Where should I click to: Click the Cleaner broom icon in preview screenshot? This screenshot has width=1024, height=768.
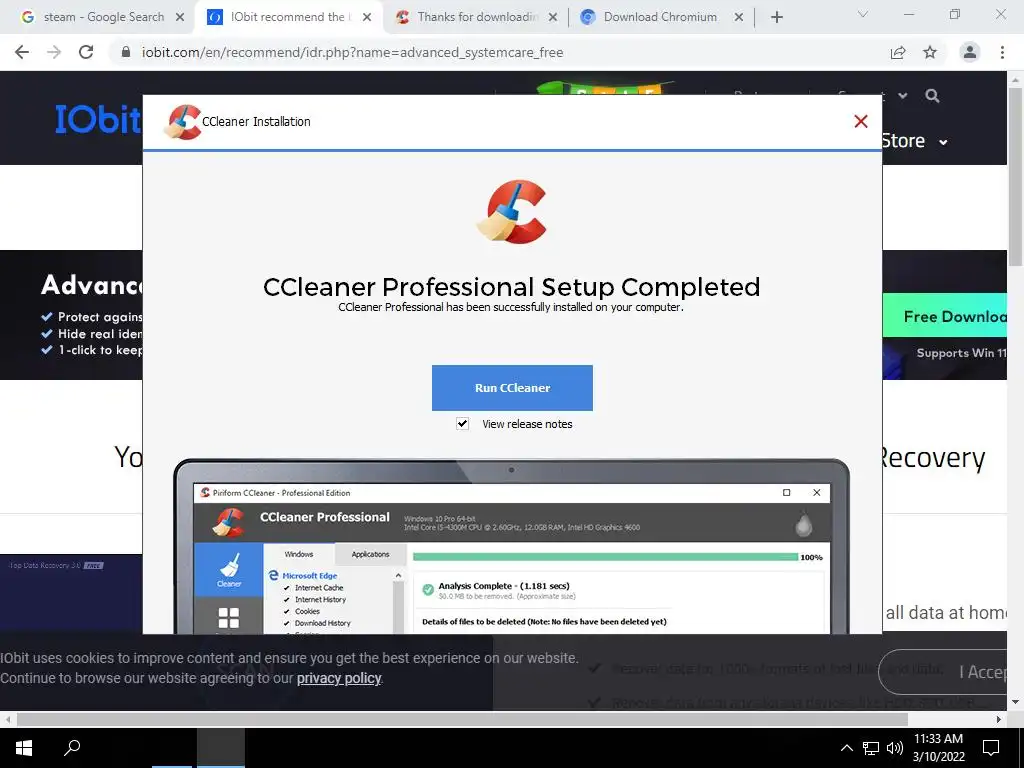click(x=229, y=569)
